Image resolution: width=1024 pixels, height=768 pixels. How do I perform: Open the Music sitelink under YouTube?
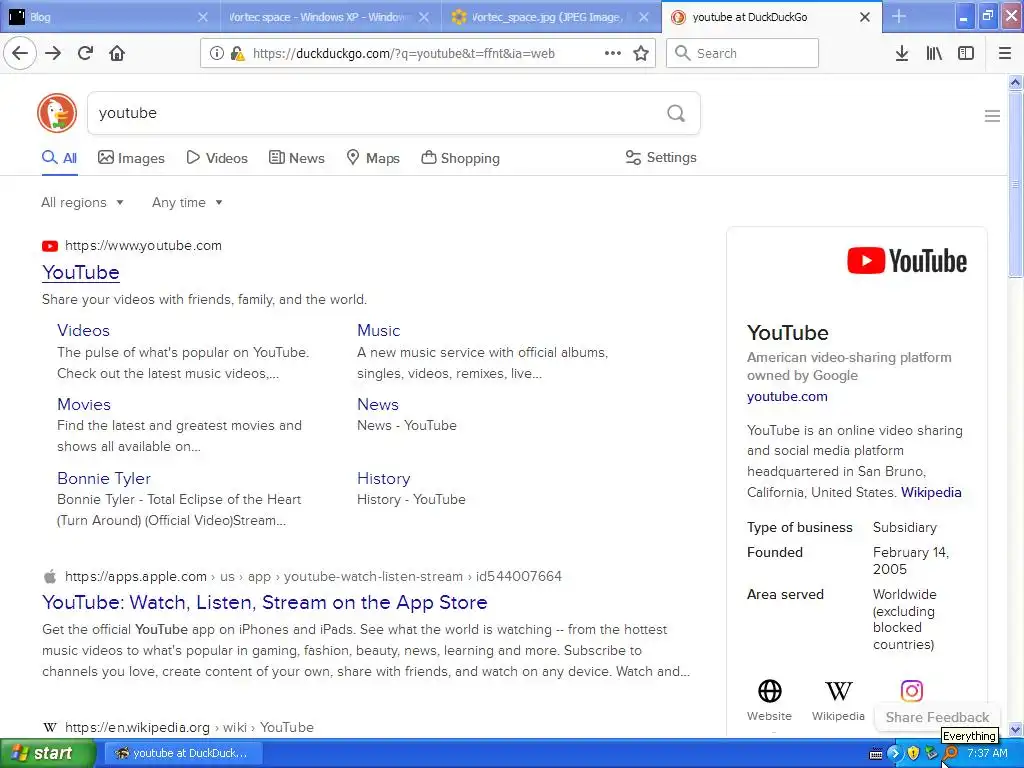click(x=378, y=330)
